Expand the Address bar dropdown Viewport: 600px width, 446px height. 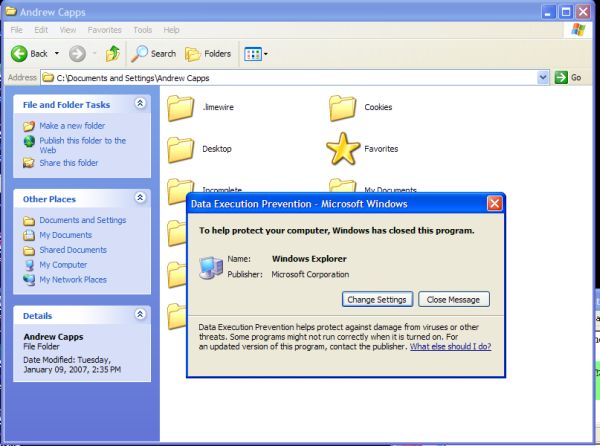tap(543, 78)
